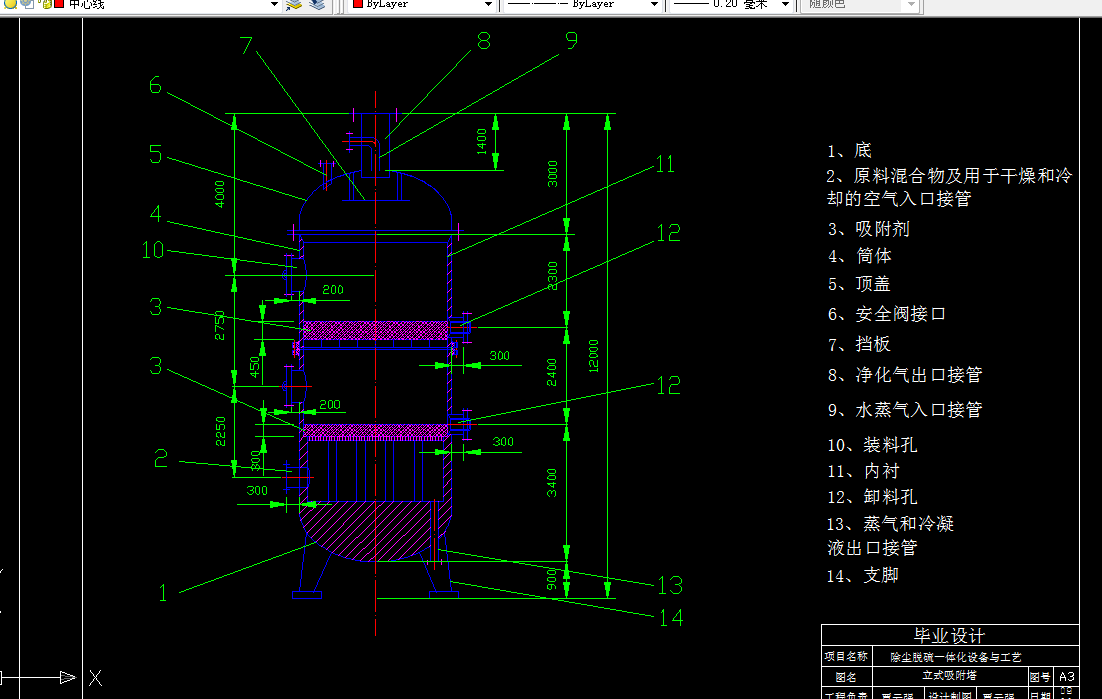Select callout number 4 label
The height and width of the screenshot is (699, 1102).
[155, 214]
